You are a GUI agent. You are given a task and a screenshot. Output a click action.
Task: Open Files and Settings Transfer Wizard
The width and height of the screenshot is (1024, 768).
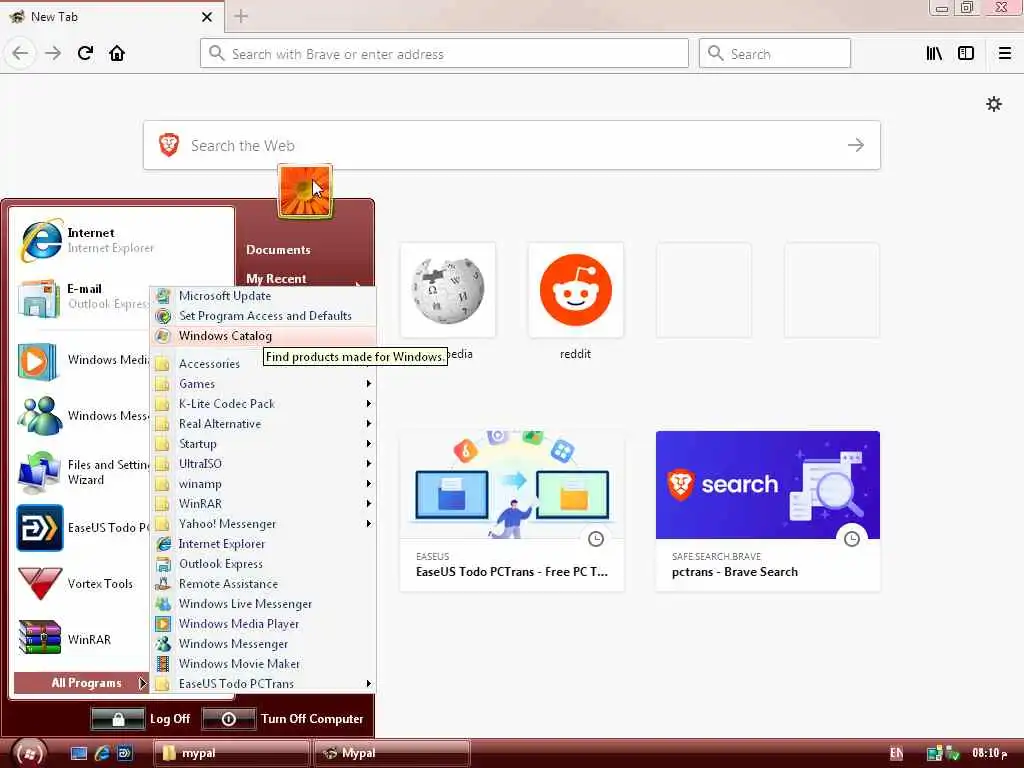pos(83,472)
